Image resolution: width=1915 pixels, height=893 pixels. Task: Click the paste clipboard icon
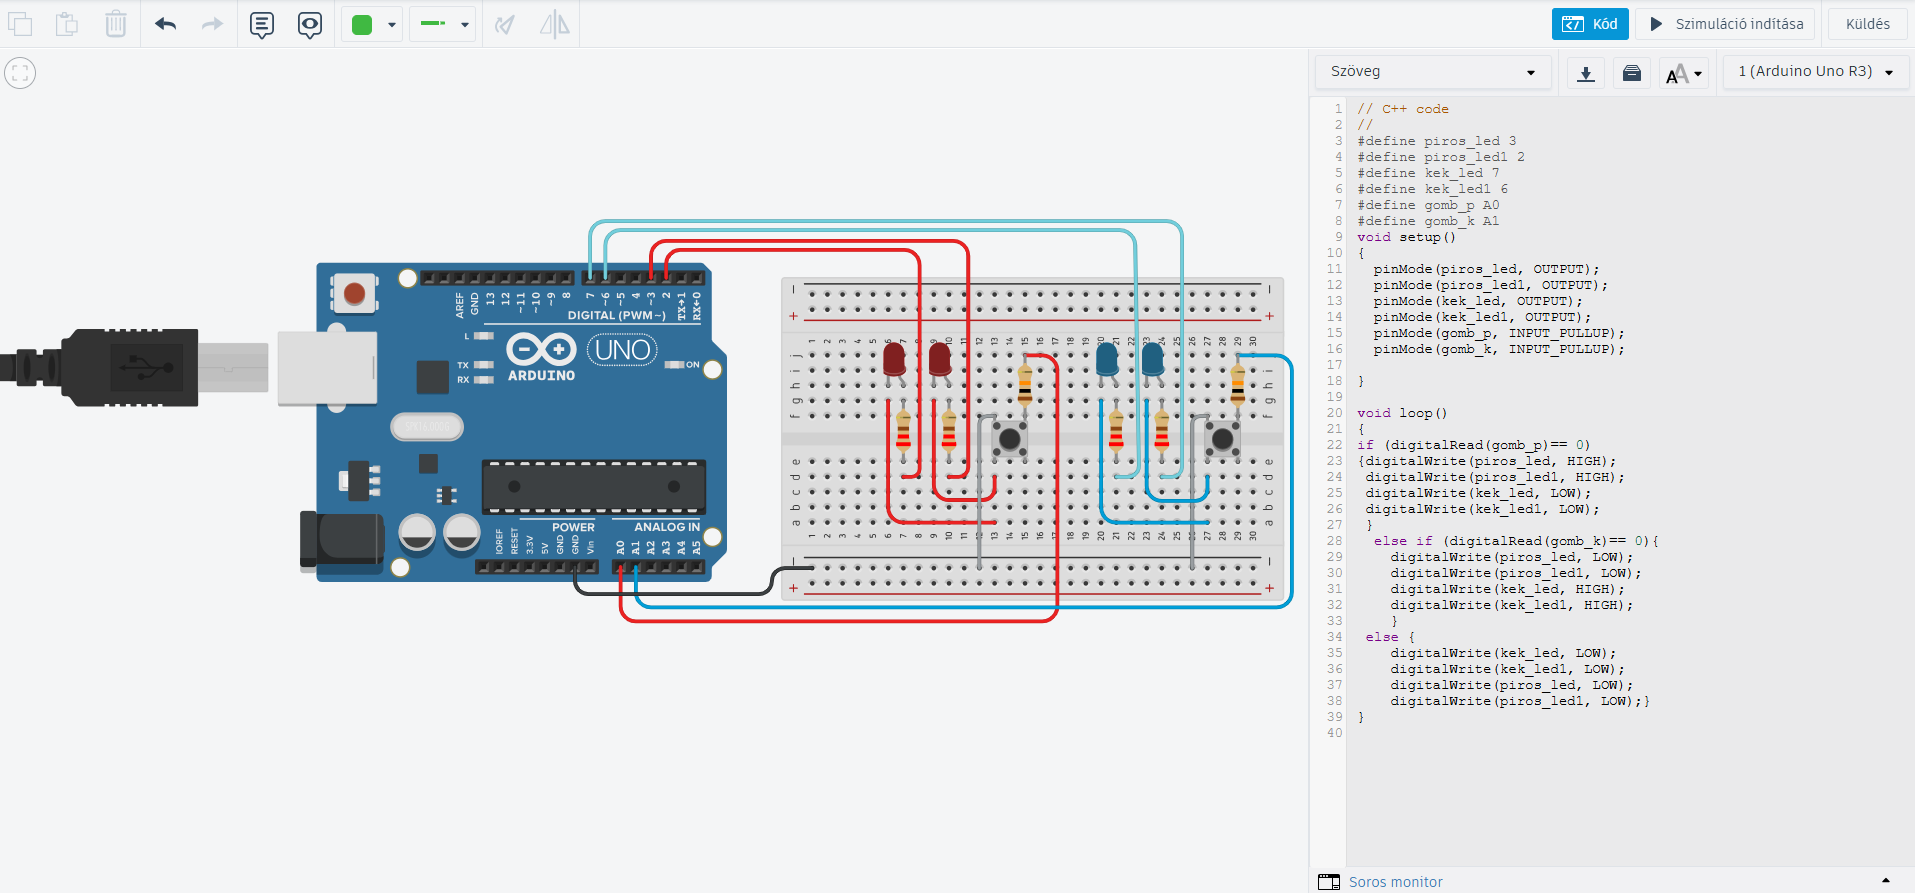tap(67, 24)
